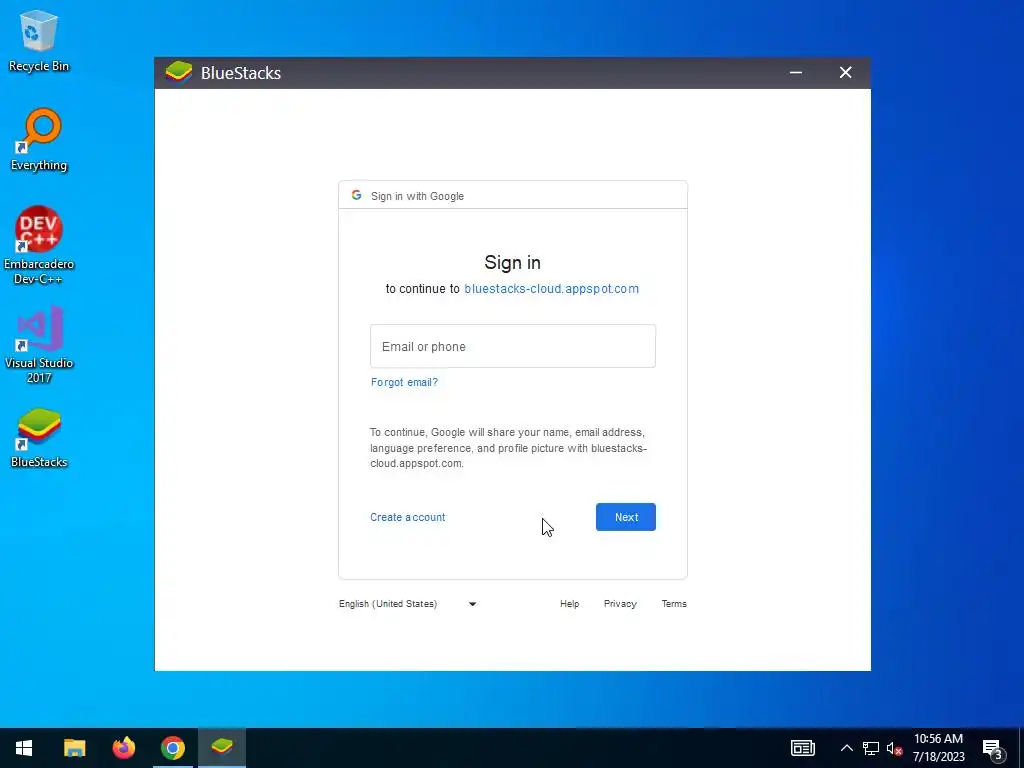
Task: Launch Chrome from the taskbar
Action: coord(172,748)
